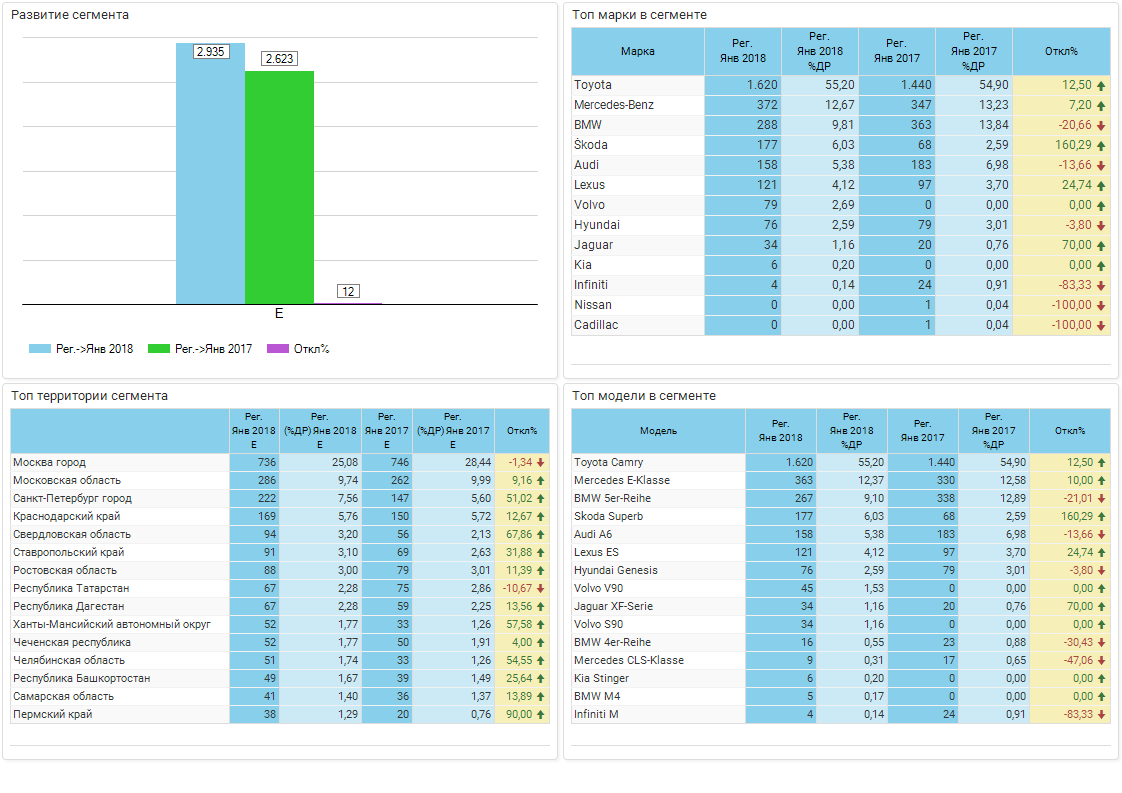Sort territories table by its Откл% column header
Image resolution: width=1122 pixels, height=793 pixels.
click(521, 431)
